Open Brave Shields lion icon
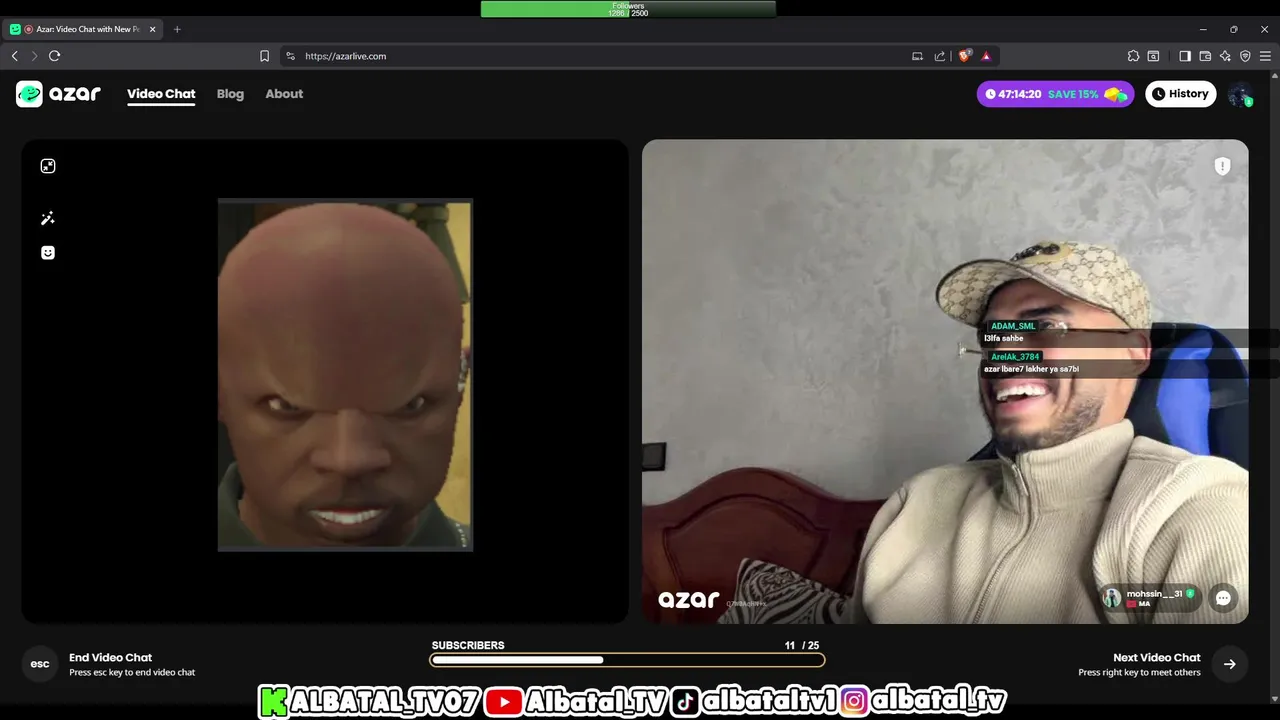Image resolution: width=1280 pixels, height=720 pixels. coord(964,56)
